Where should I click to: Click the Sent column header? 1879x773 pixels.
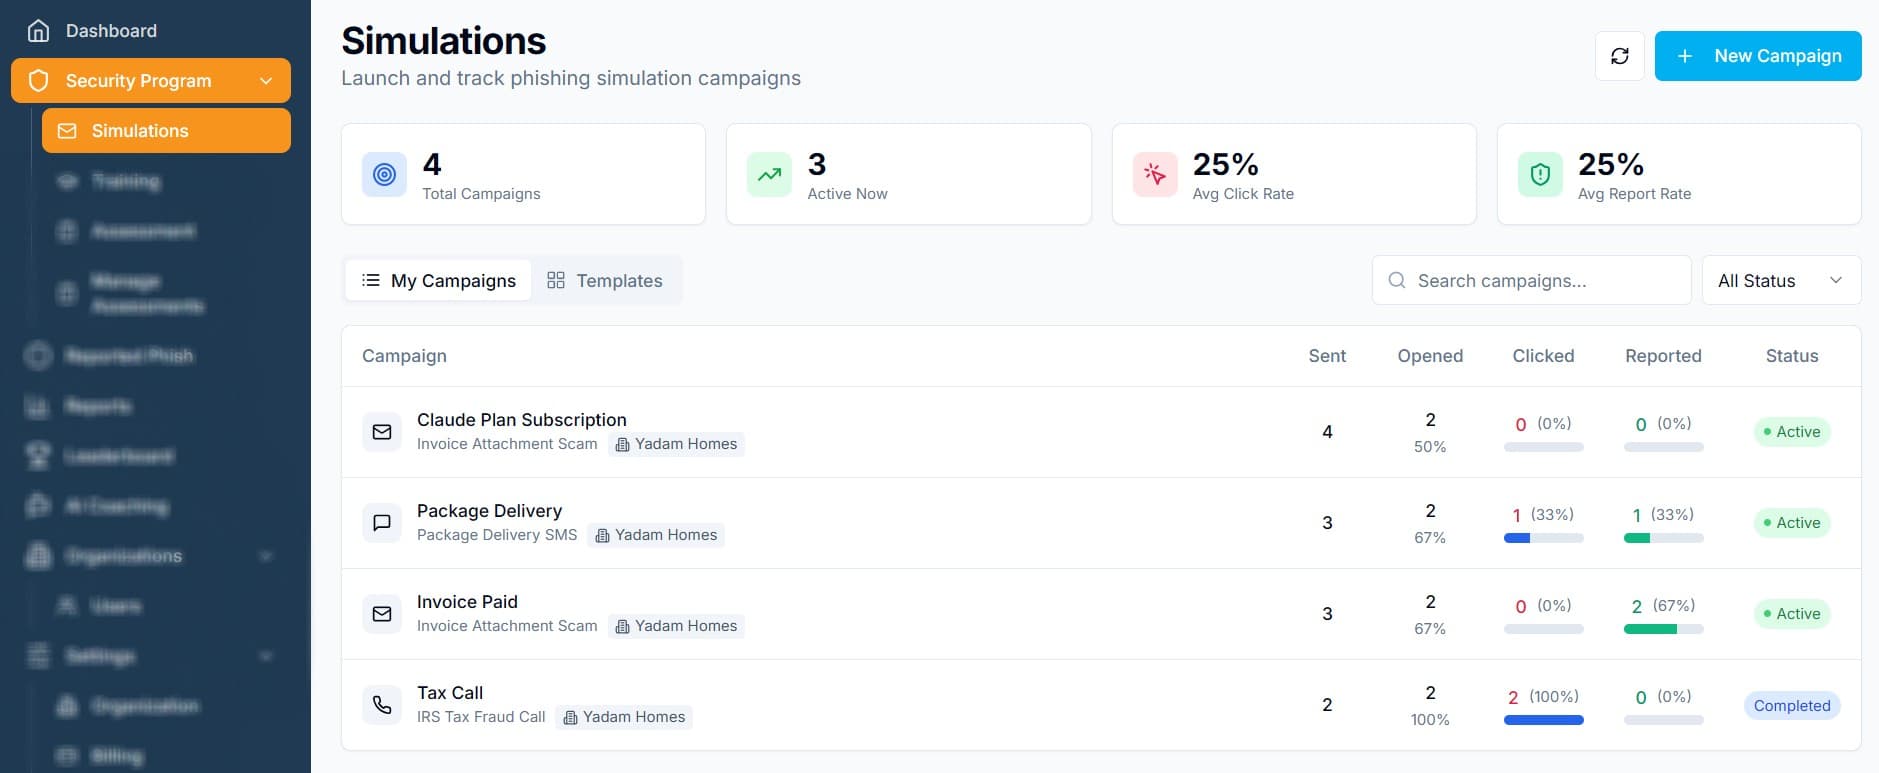pyautogui.click(x=1327, y=356)
